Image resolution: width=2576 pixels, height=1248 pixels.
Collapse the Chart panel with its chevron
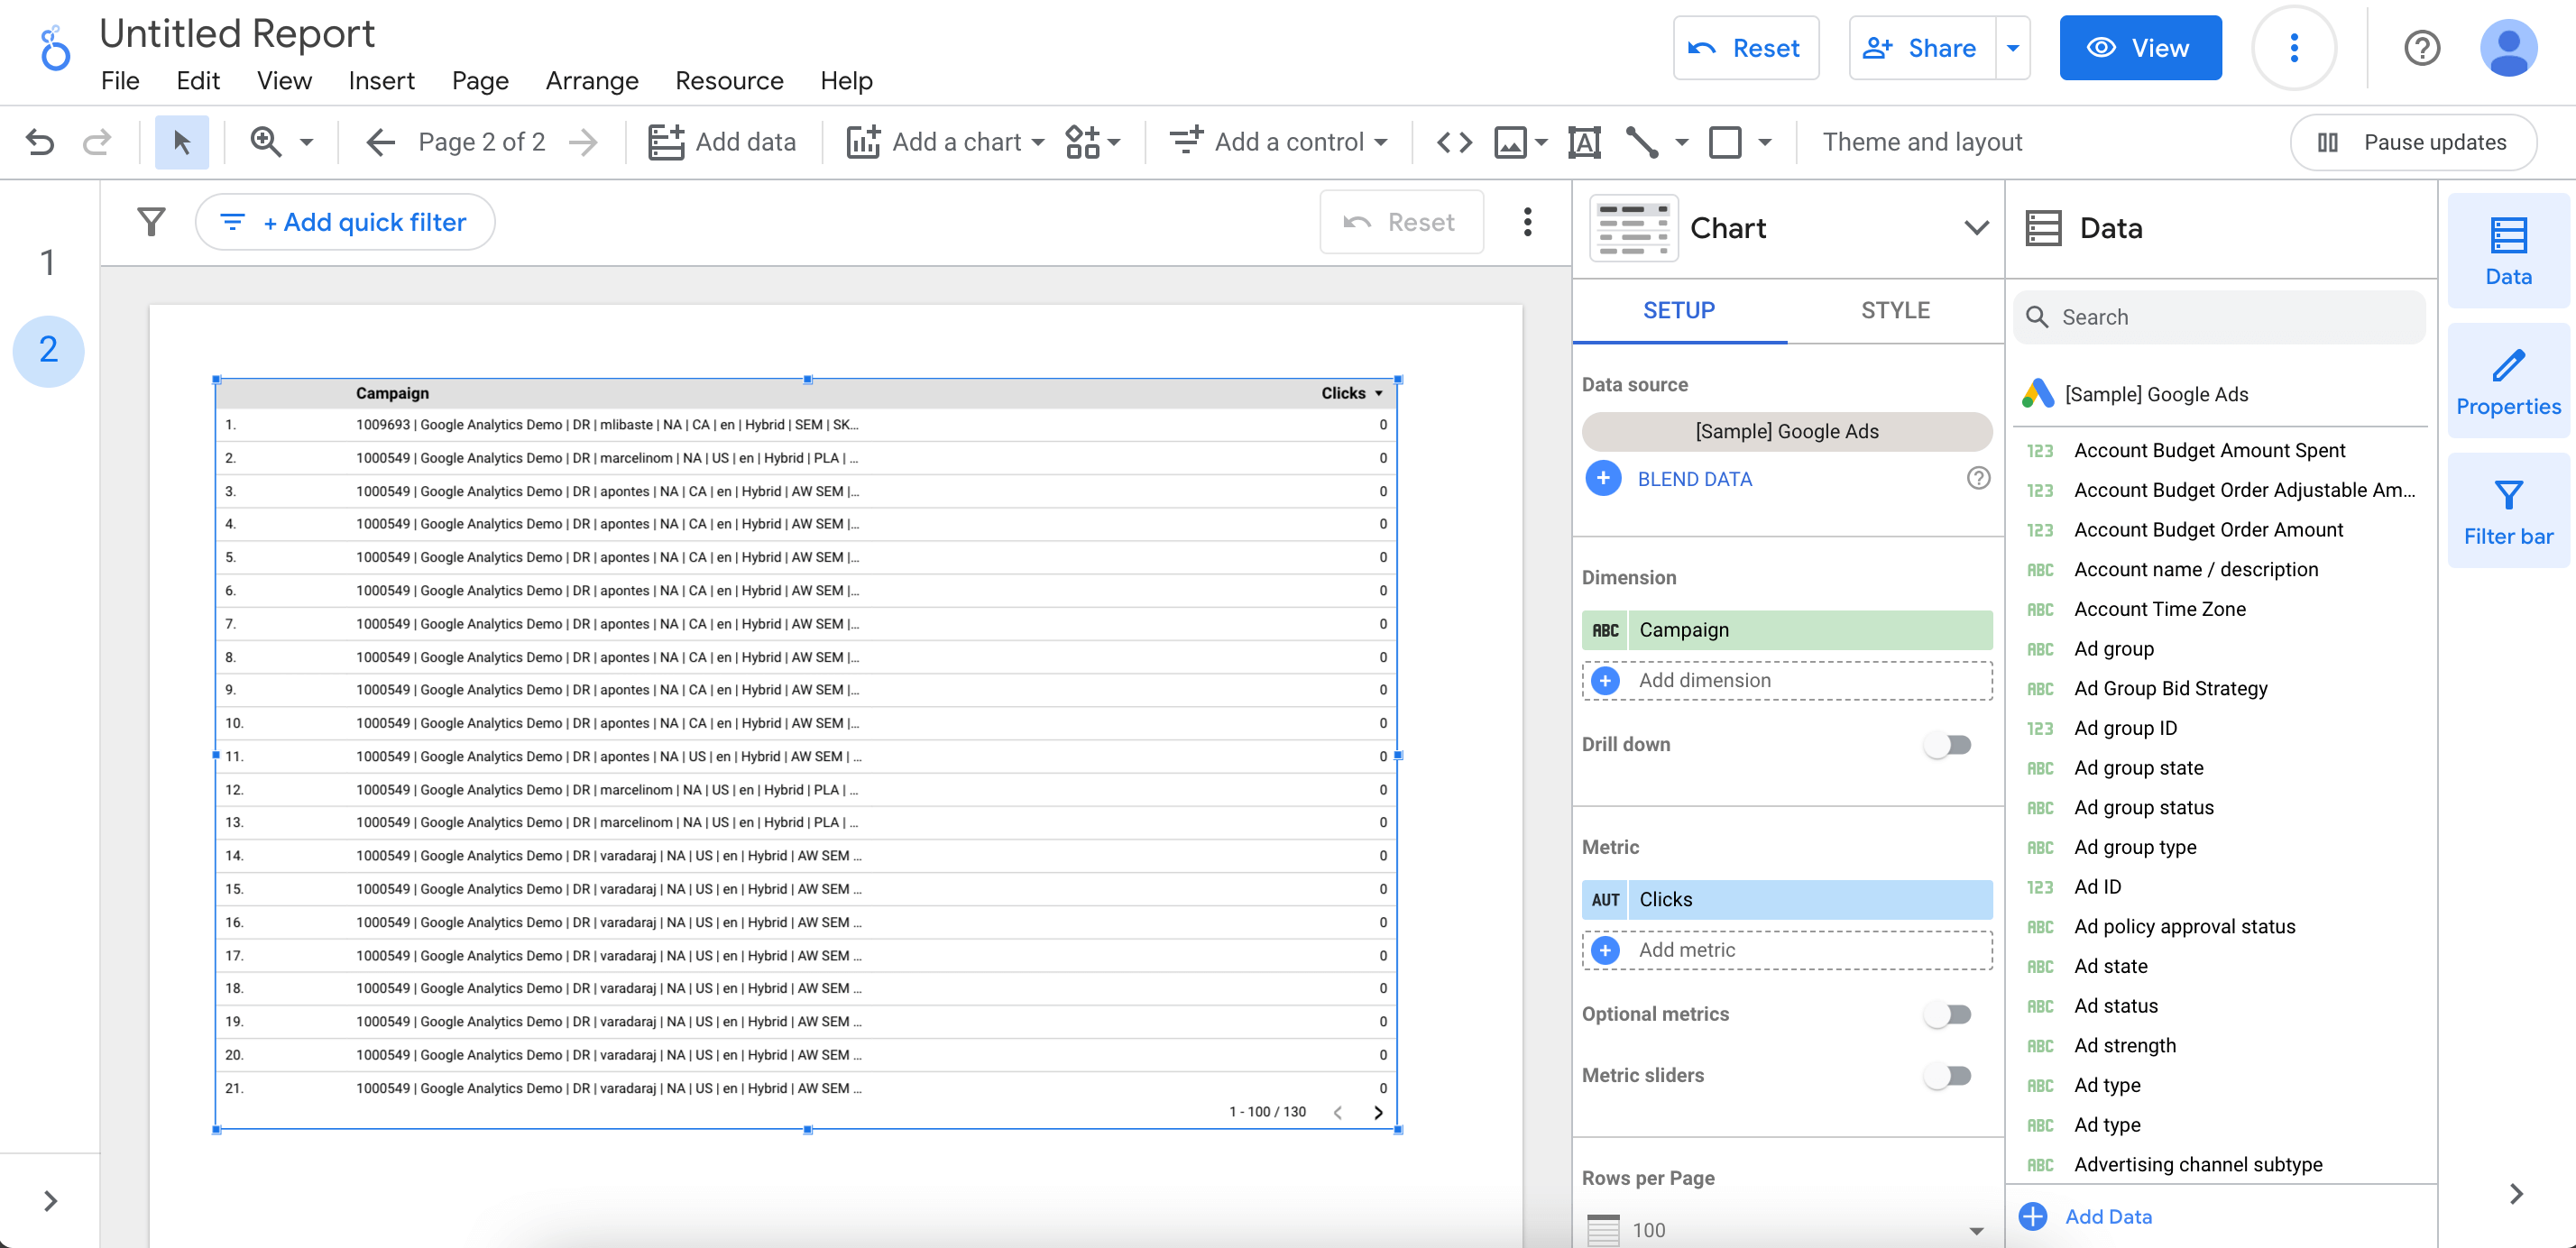1976,228
